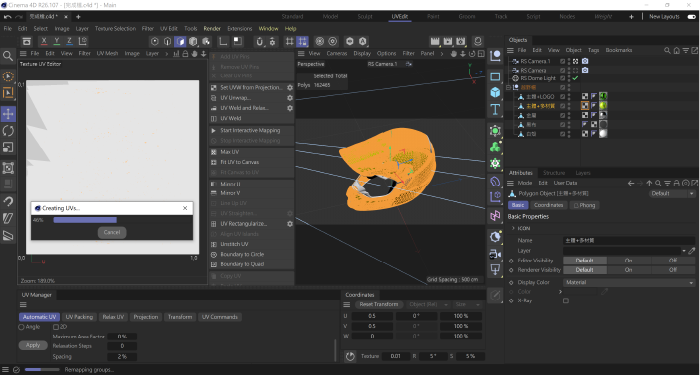This screenshot has height=375, width=700.
Task: Open the Texture Selection menu
Action: [115, 29]
